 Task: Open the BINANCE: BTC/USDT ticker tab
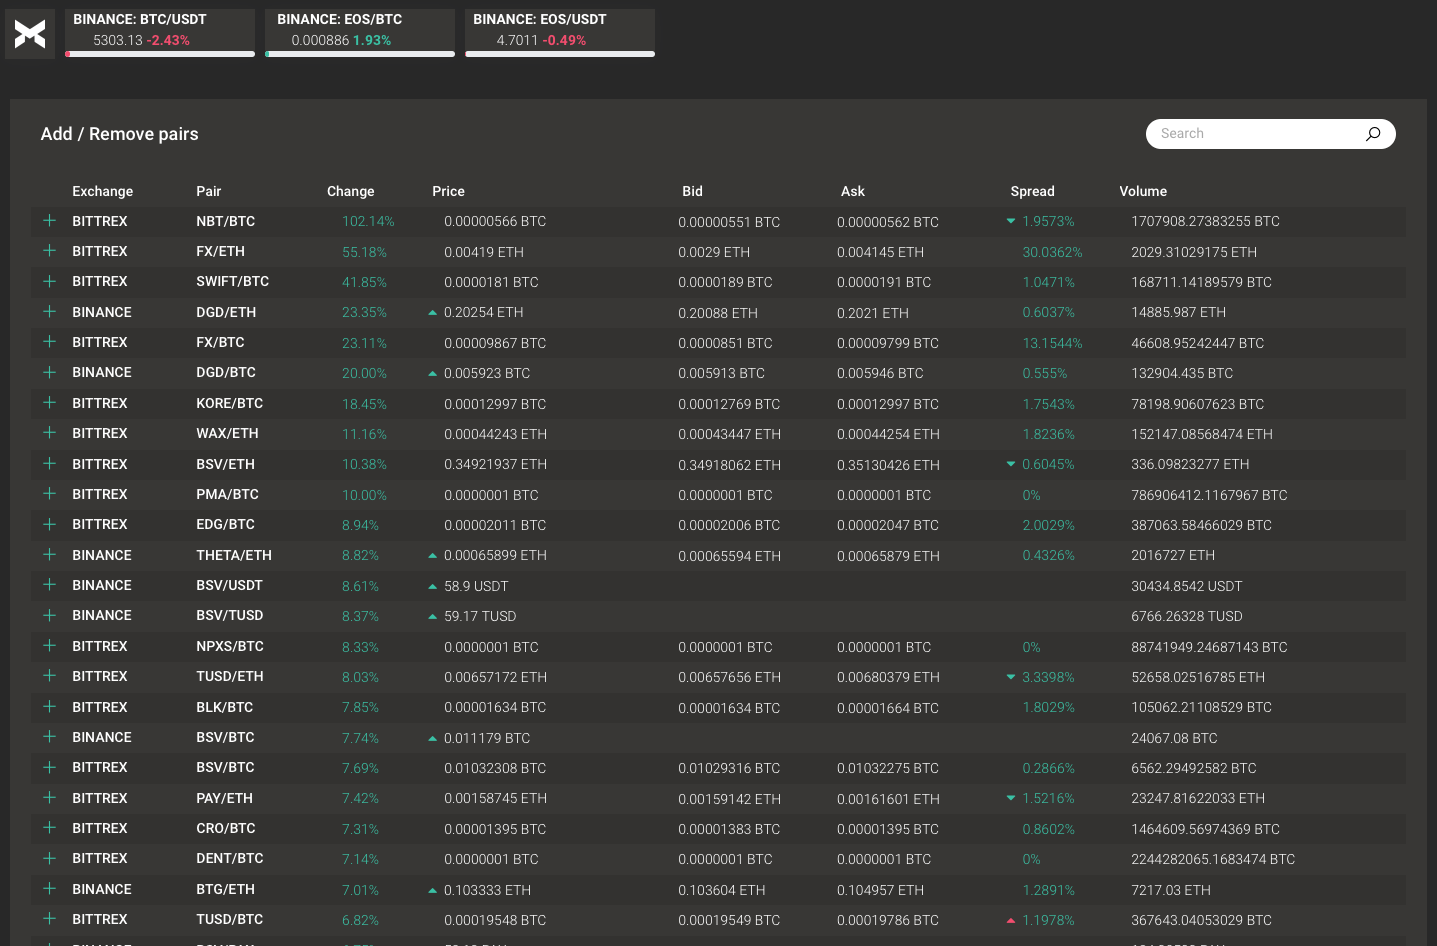160,33
